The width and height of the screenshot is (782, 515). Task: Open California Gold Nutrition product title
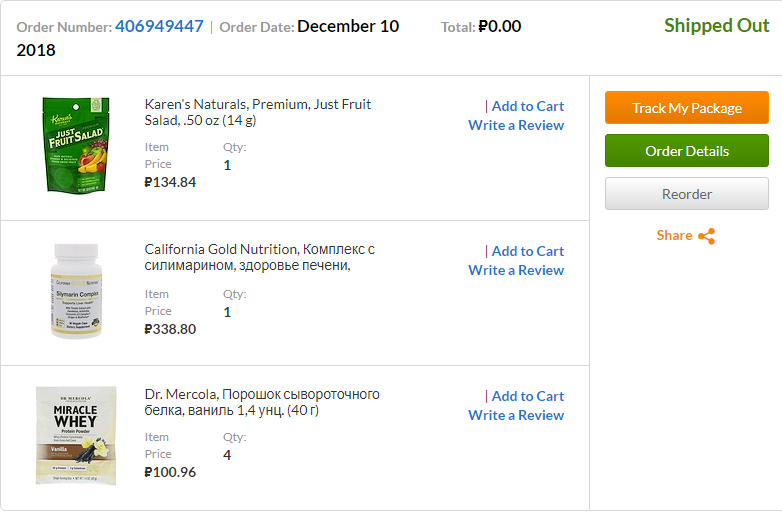[x=260, y=257]
